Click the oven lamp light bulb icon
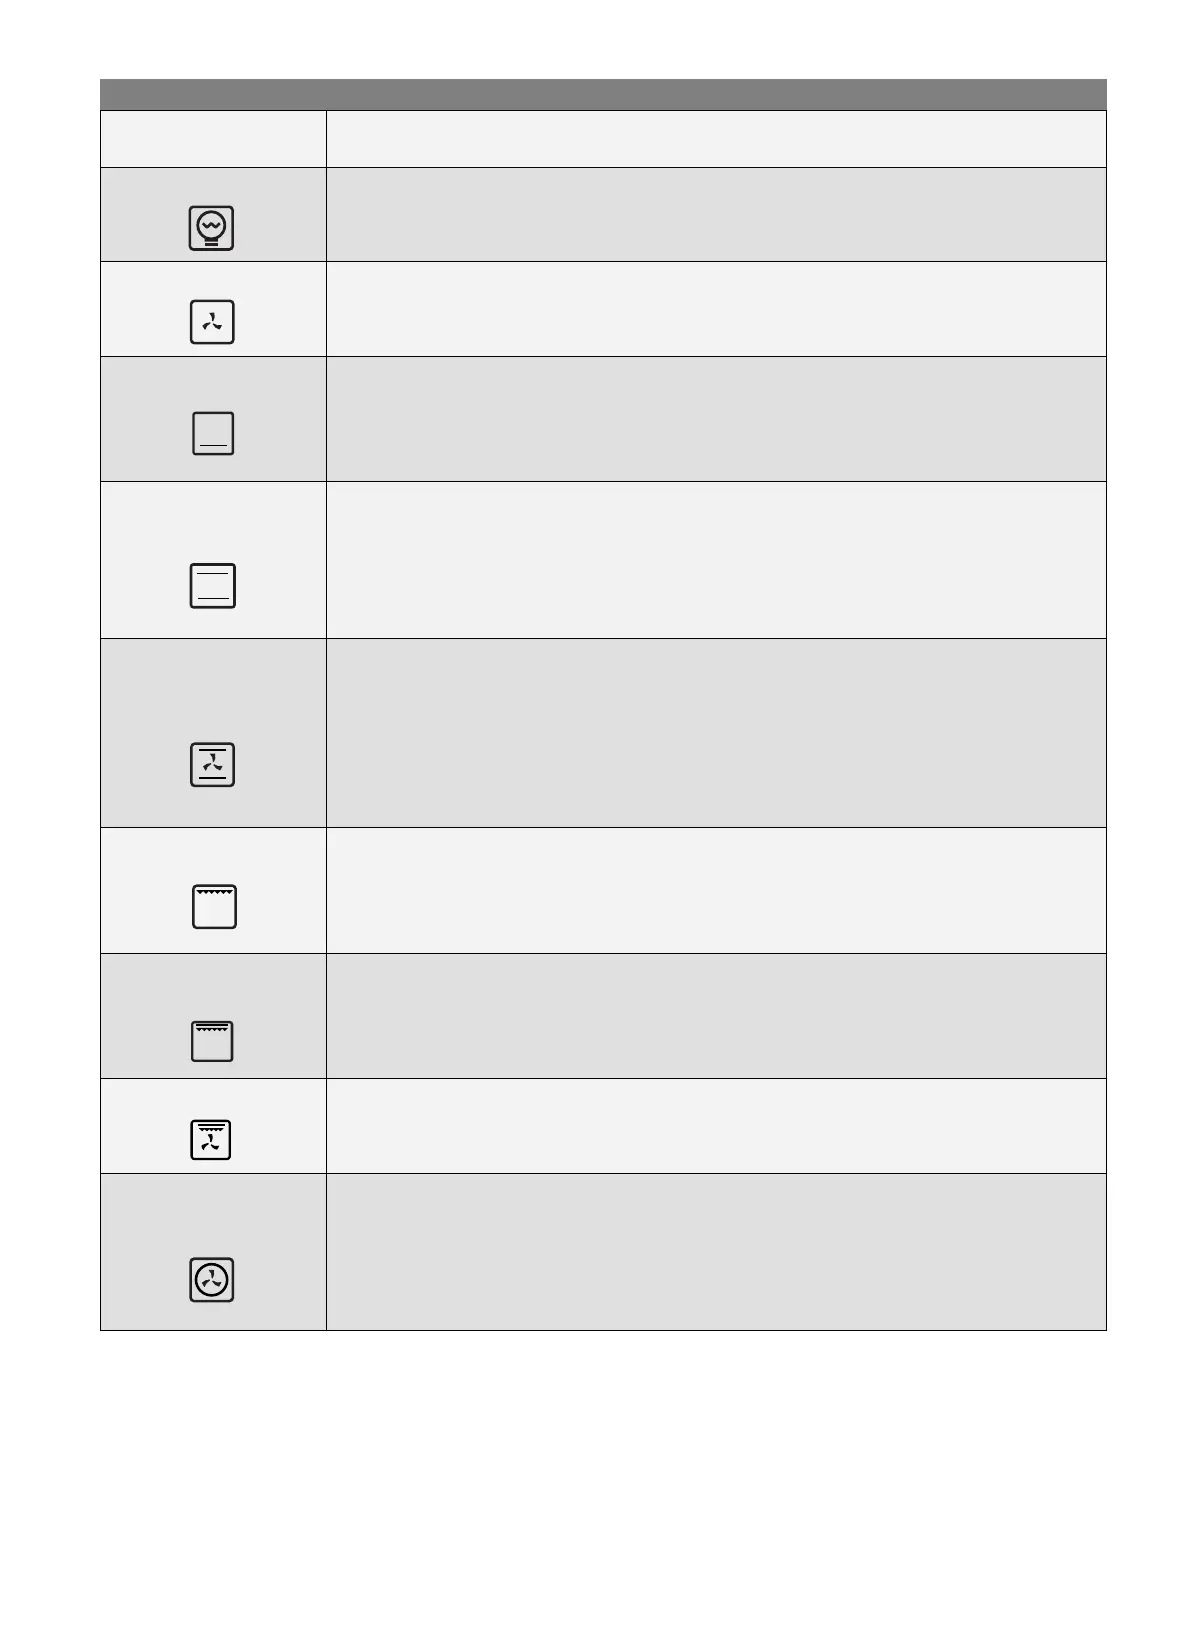The height and width of the screenshot is (1644, 1191). click(211, 228)
